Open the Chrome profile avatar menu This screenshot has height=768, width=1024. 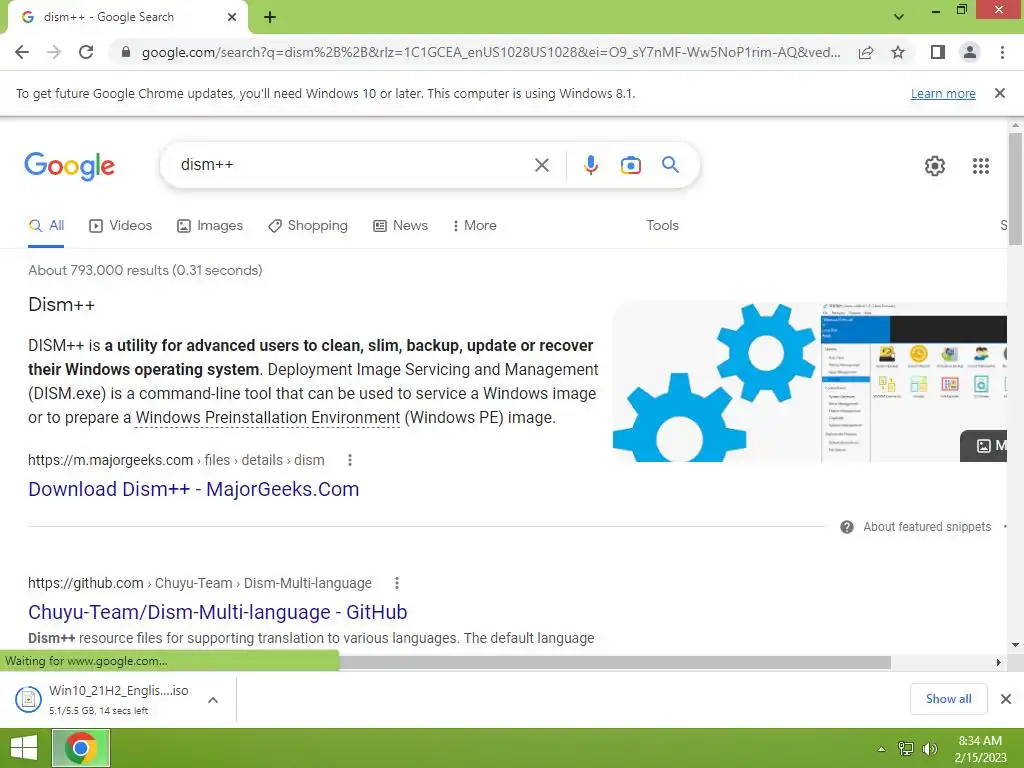coord(970,52)
